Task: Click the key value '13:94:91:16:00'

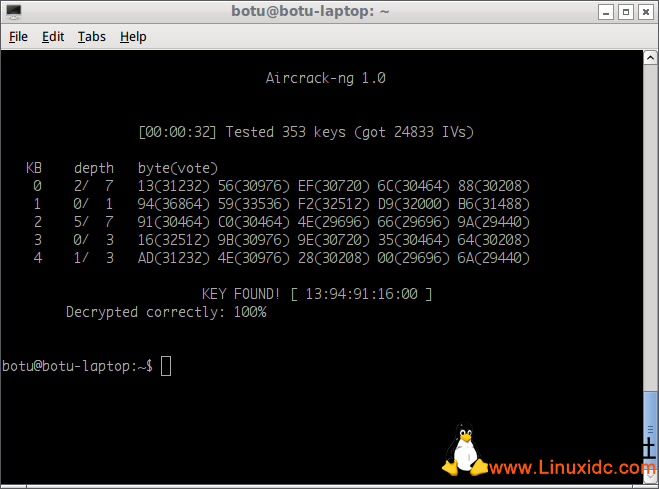Action: (x=361, y=294)
